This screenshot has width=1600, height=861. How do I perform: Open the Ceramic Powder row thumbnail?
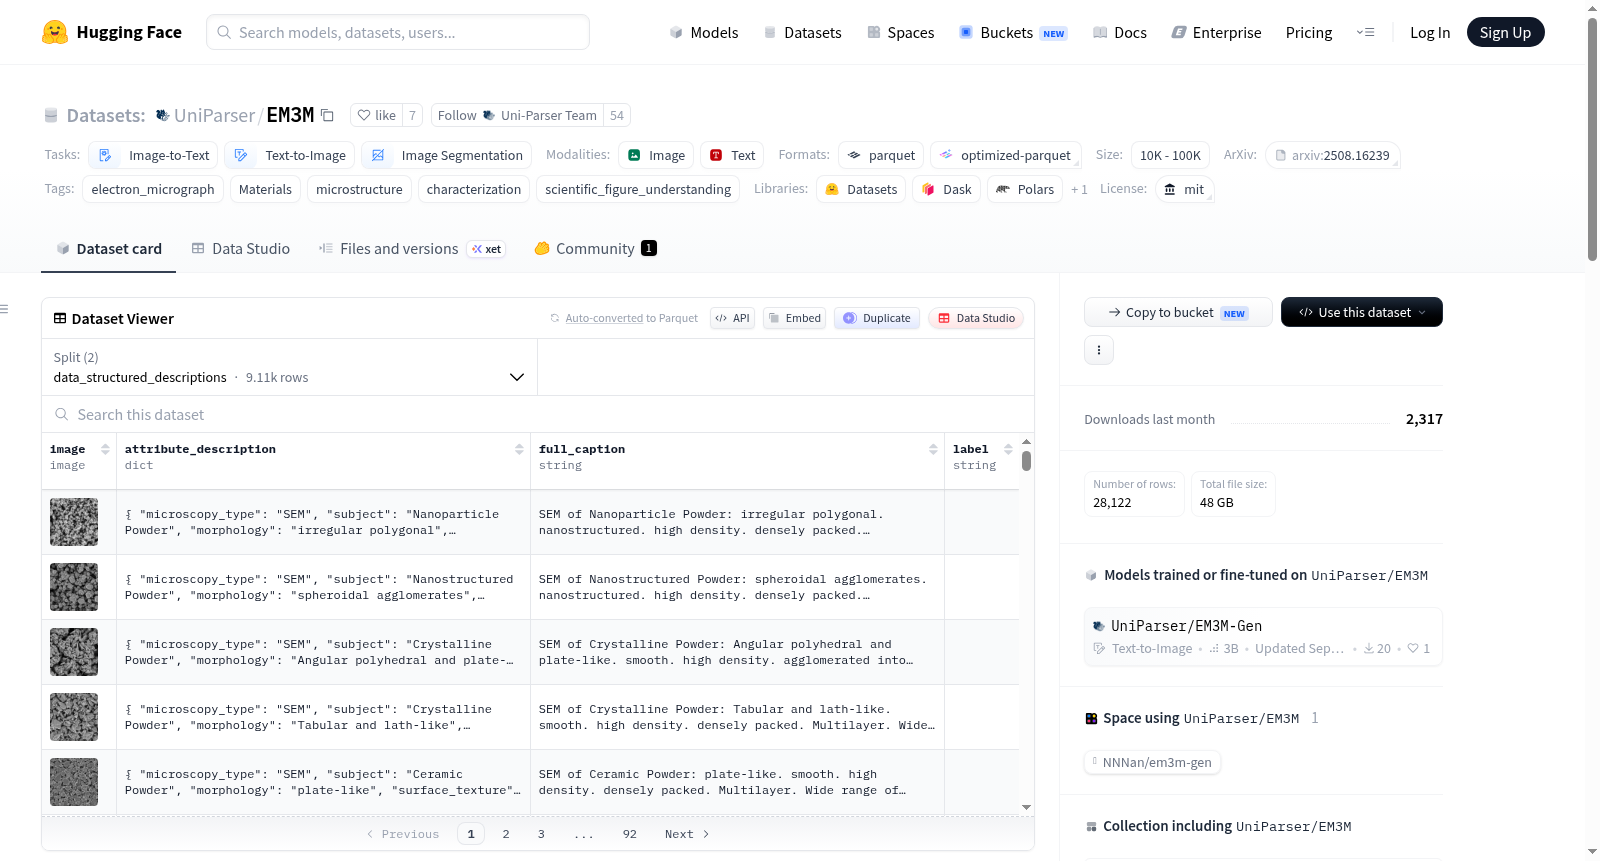click(74, 782)
